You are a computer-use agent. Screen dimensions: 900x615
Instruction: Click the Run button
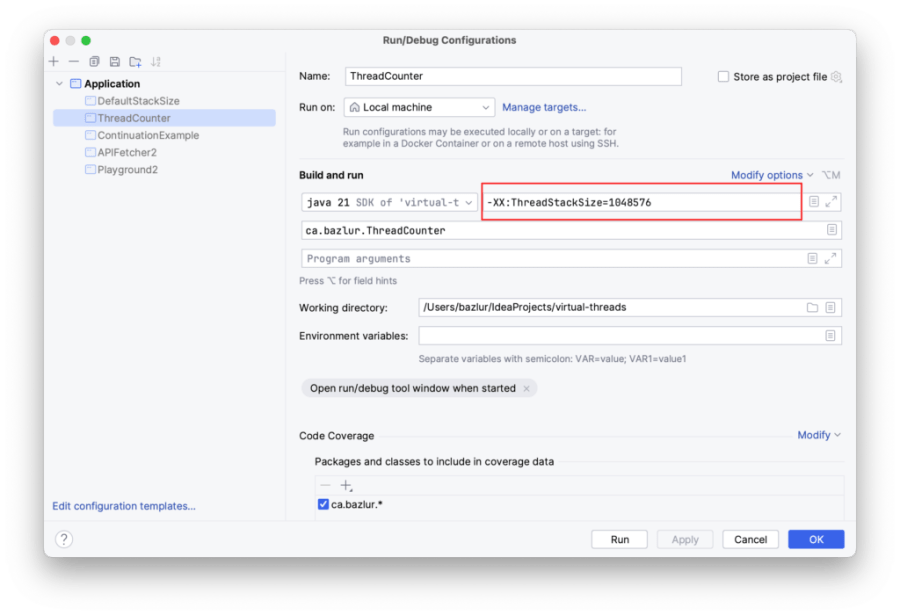(619, 540)
